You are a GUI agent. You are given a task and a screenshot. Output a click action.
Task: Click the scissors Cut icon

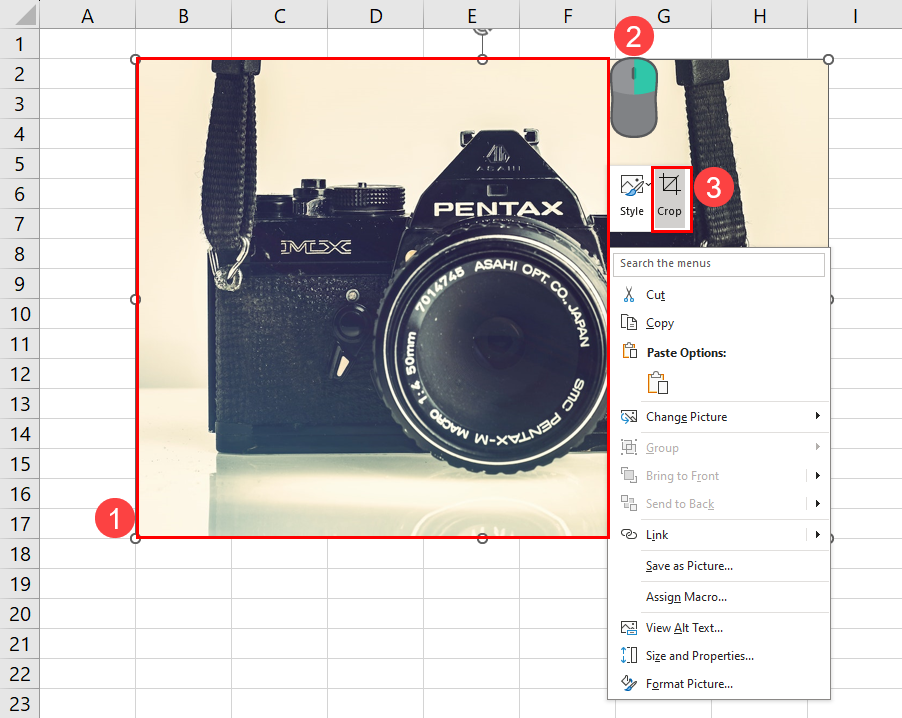pyautogui.click(x=629, y=295)
